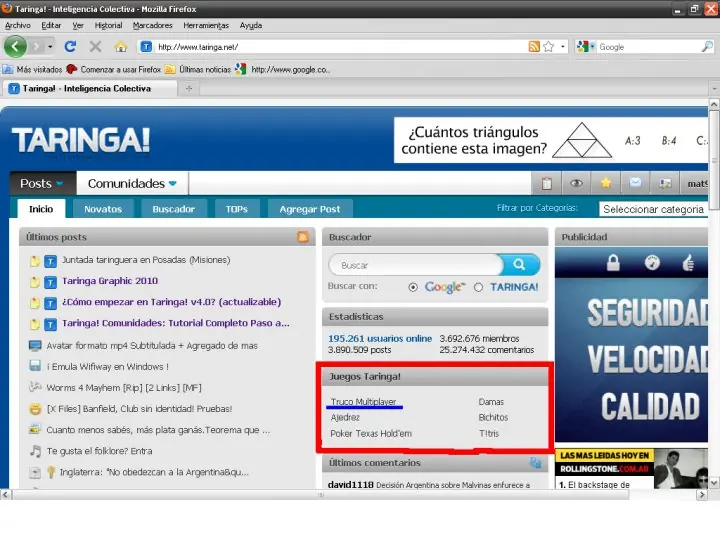Open the Marcadores menu

tap(152, 25)
